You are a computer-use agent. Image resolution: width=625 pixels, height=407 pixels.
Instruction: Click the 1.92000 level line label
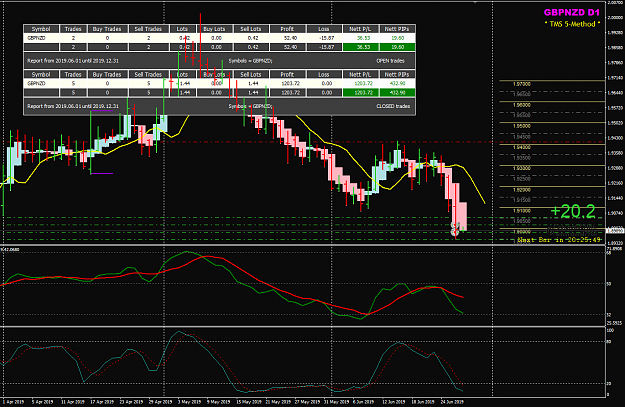pos(522,189)
